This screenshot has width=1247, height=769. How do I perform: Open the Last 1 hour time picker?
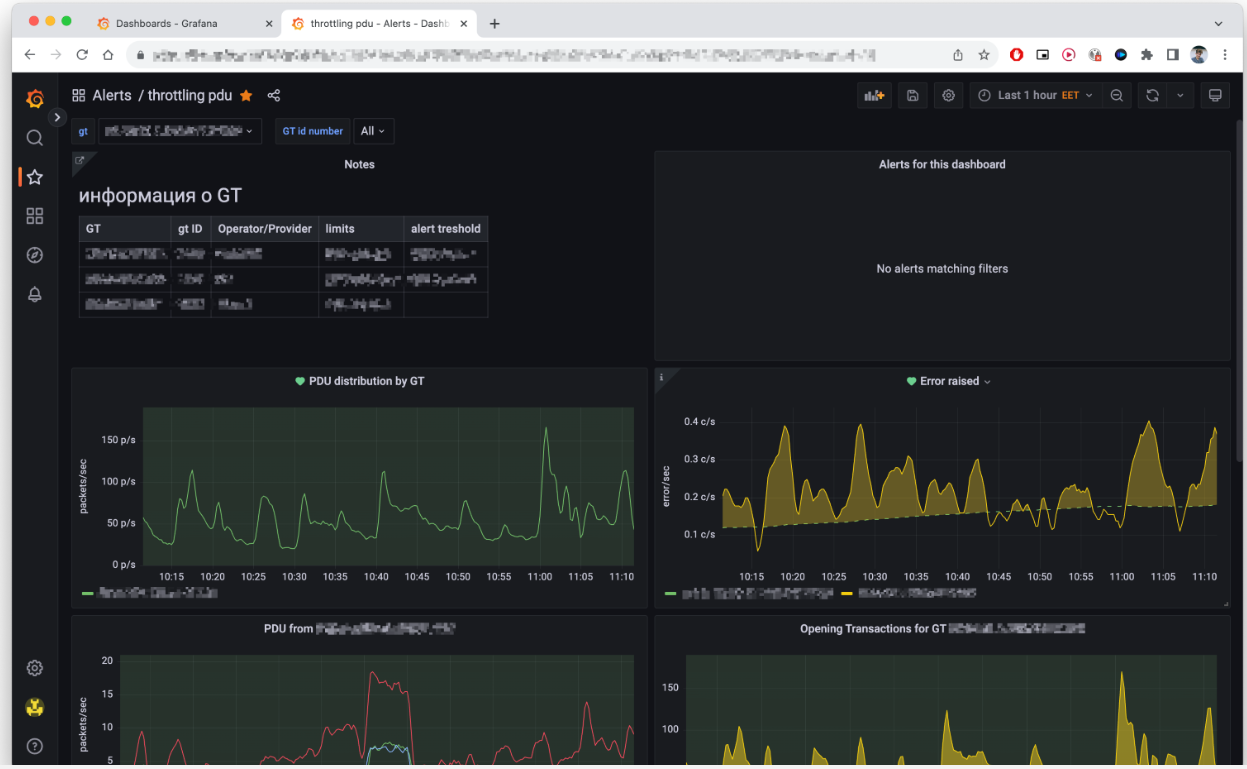click(1036, 95)
